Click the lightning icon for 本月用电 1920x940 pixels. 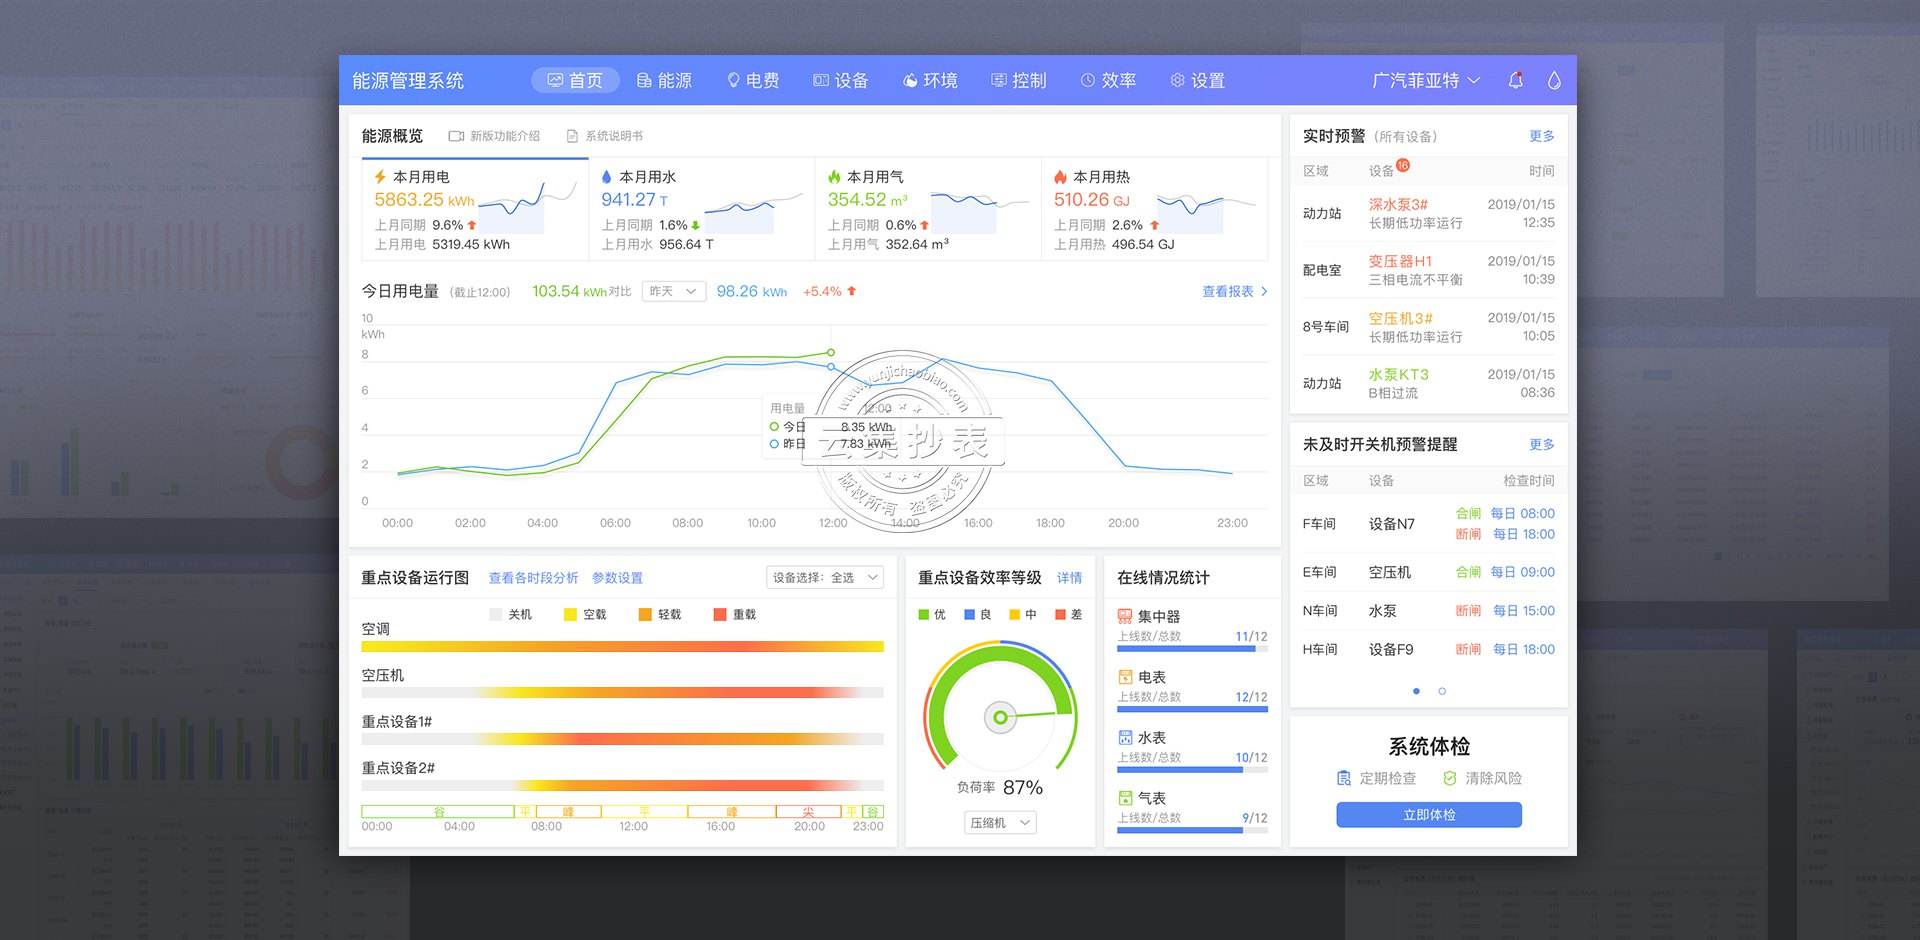click(380, 177)
